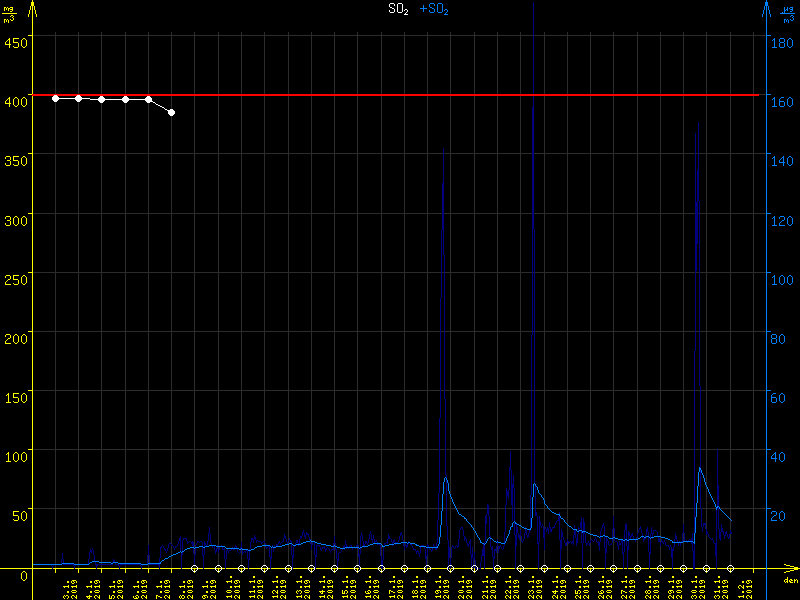Click the 100 tick on left axis
This screenshot has width=800, height=600.
[x=16, y=456]
